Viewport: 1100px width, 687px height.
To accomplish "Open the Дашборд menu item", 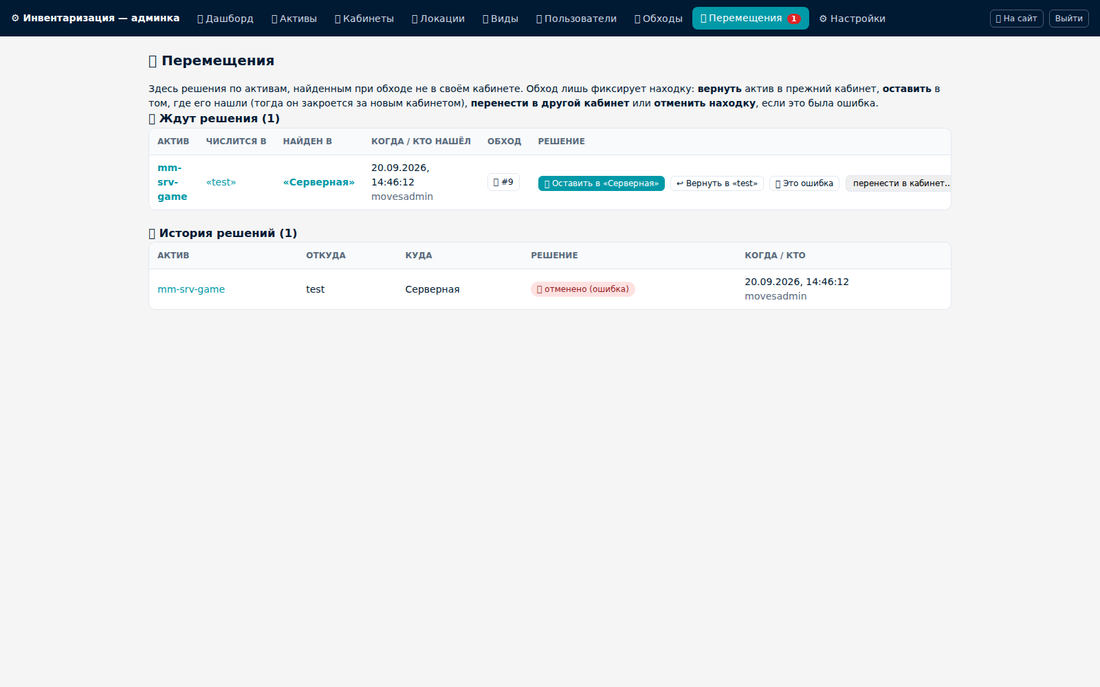I will coord(225,18).
